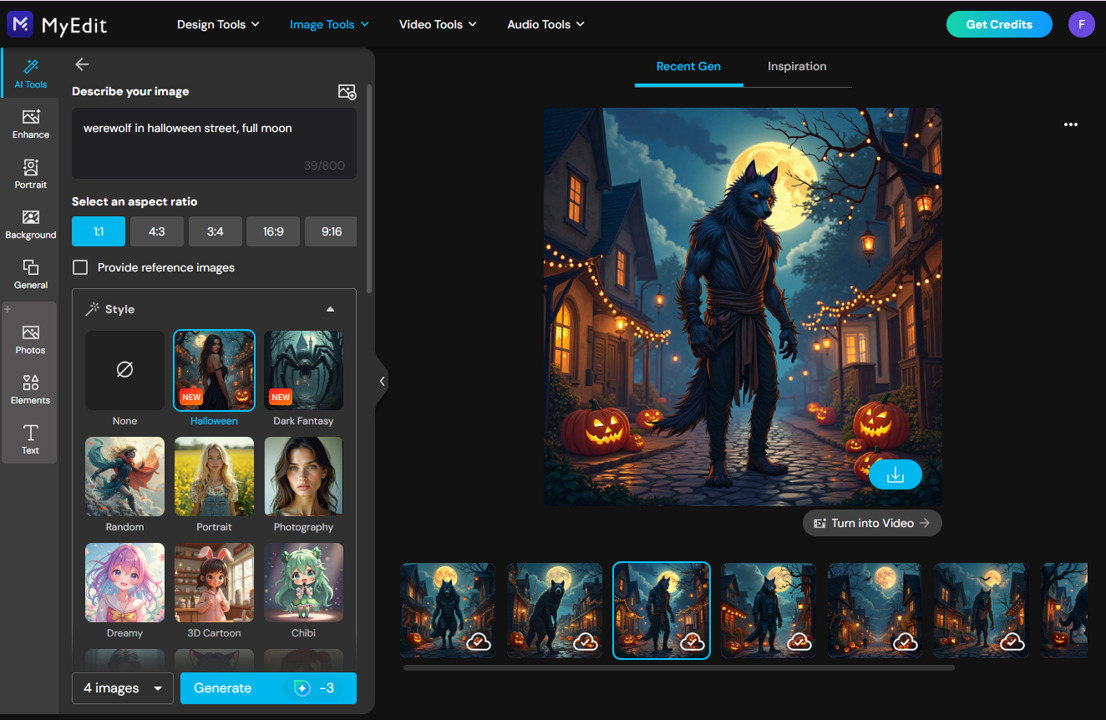
Task: Select the 9:16 aspect ratio
Action: (330, 231)
